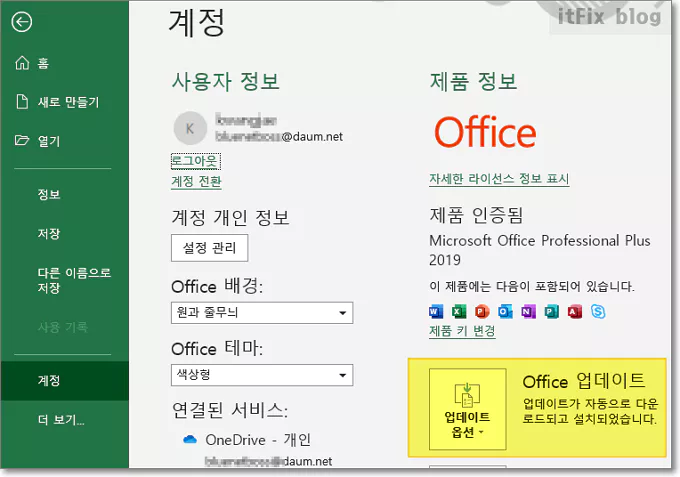The width and height of the screenshot is (680, 477).
Task: Click the user email ending @daum.net
Action: click(x=279, y=137)
